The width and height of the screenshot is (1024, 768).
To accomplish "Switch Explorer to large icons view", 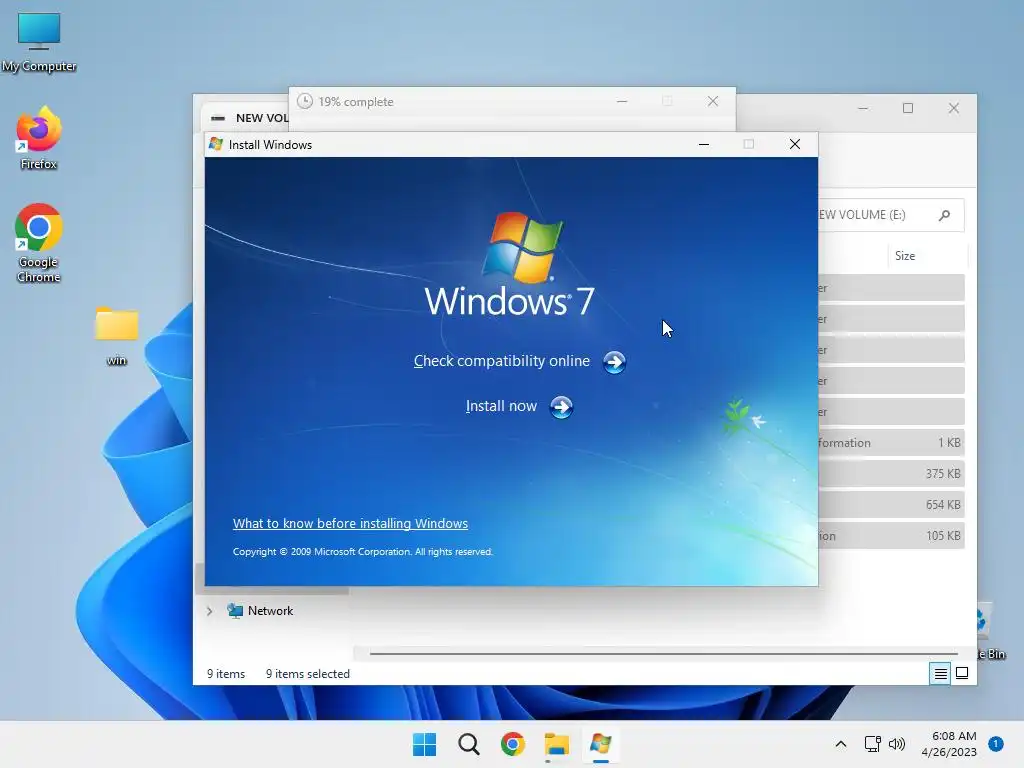I will (x=962, y=673).
